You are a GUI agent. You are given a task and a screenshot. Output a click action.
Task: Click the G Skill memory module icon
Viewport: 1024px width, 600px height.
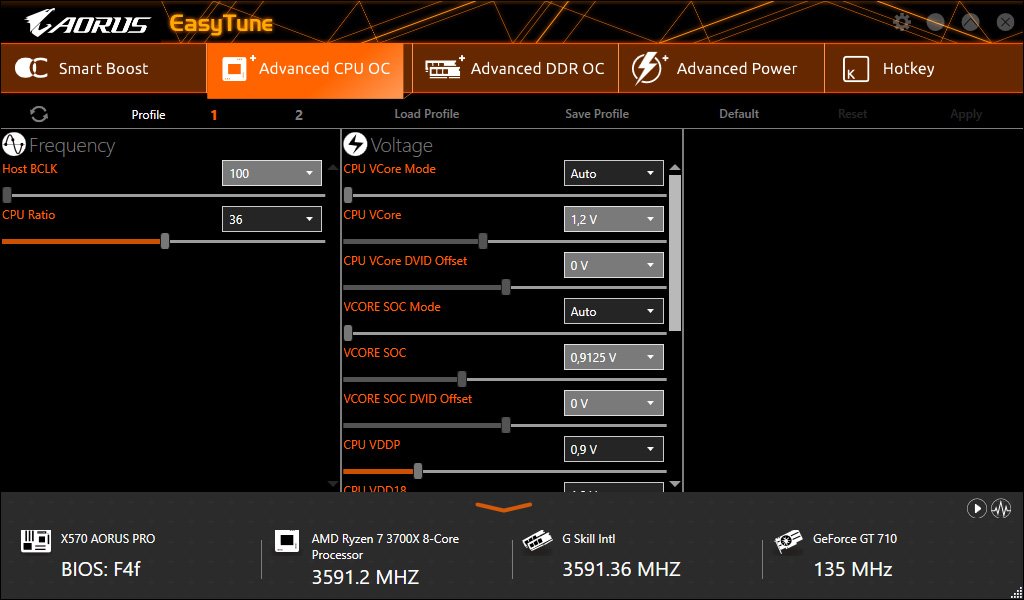[538, 543]
